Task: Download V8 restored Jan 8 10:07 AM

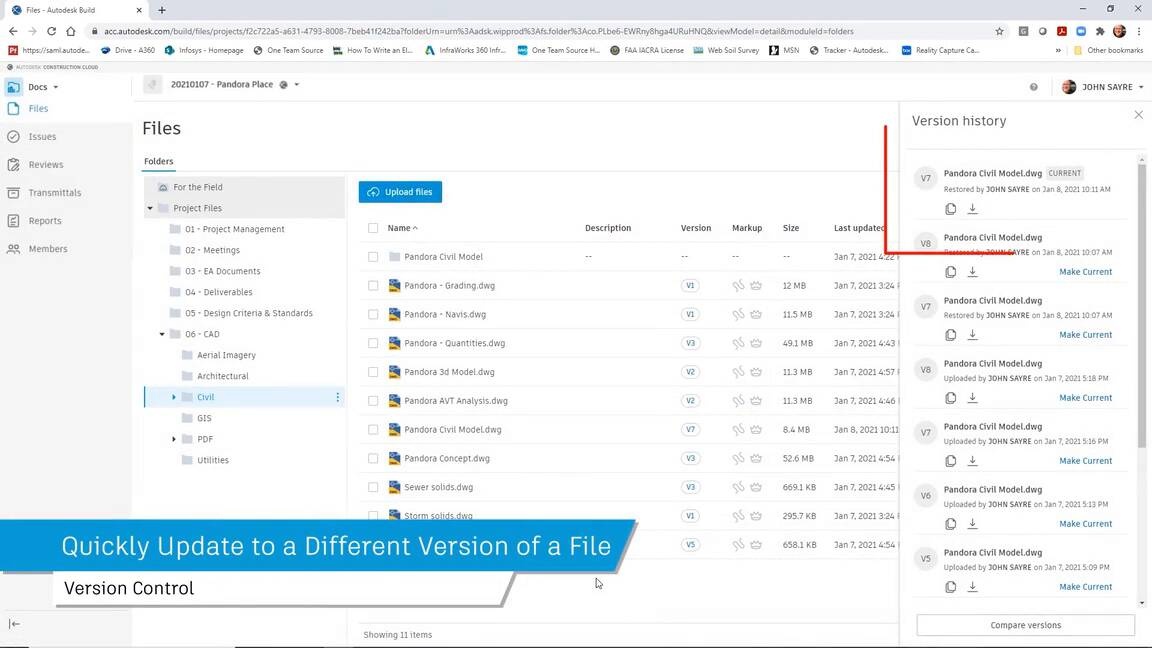Action: [x=972, y=272]
